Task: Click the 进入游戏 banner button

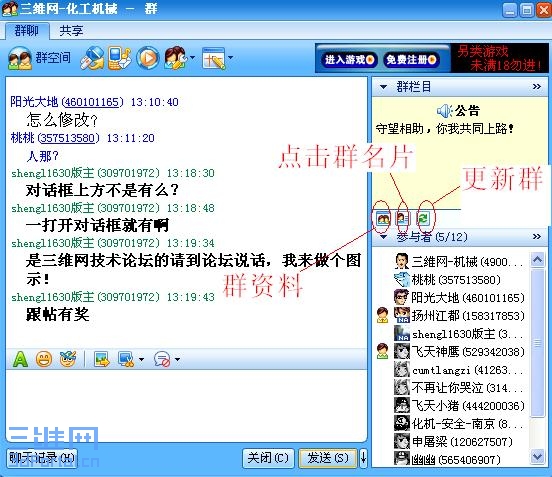Action: (x=349, y=59)
